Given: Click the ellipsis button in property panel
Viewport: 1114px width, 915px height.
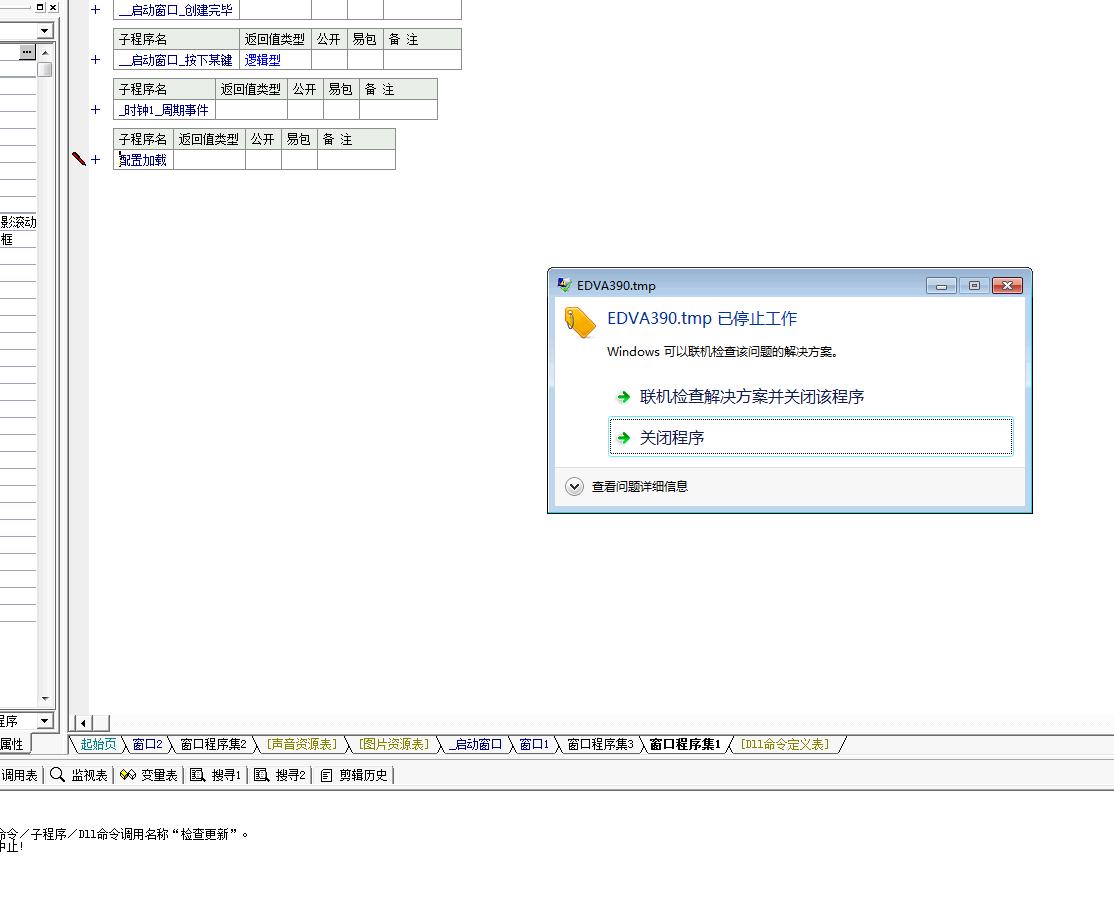Looking at the screenshot, I should 27,52.
